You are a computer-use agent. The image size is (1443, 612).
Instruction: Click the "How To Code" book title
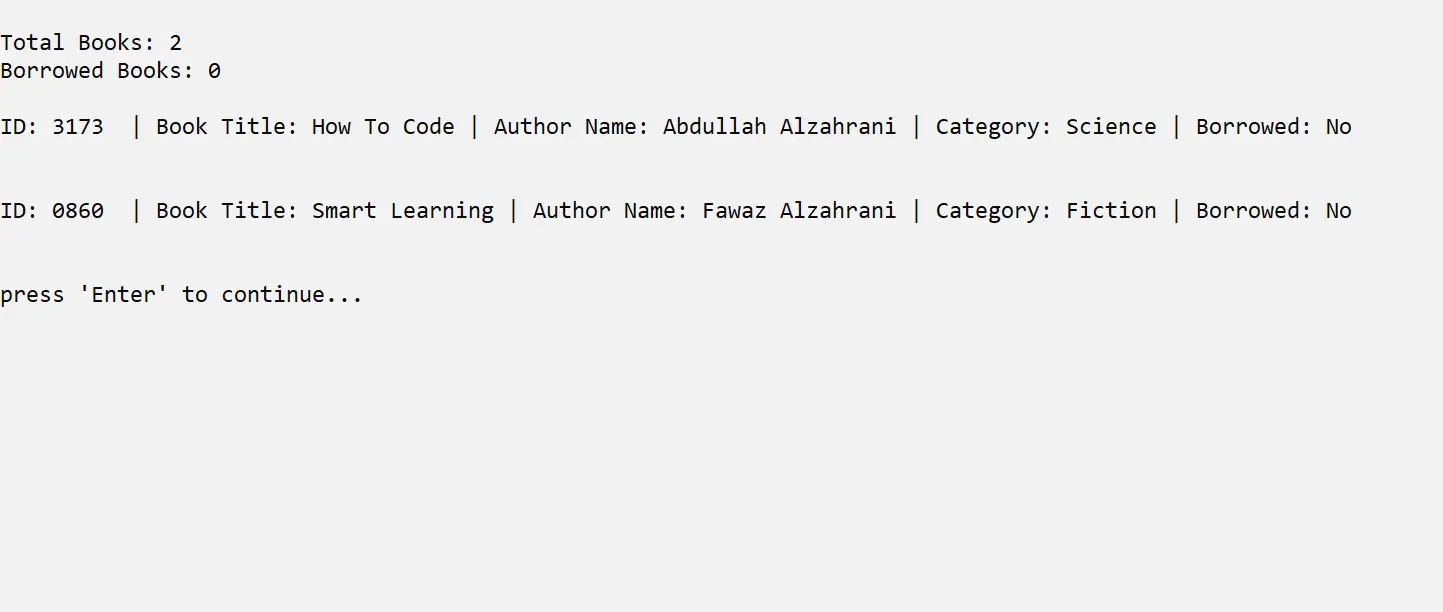pyautogui.click(x=383, y=127)
